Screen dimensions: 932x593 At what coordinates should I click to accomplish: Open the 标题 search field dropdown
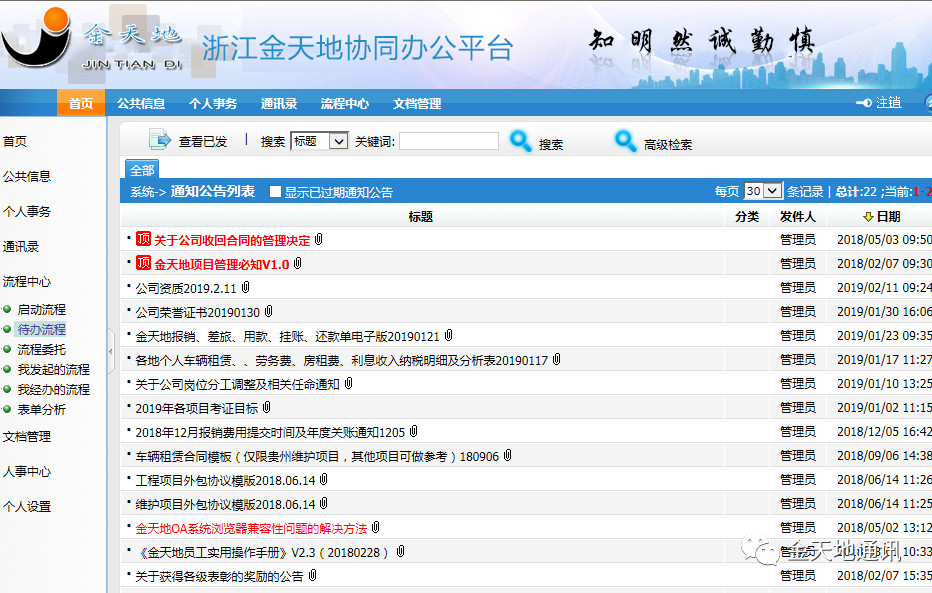tap(338, 141)
